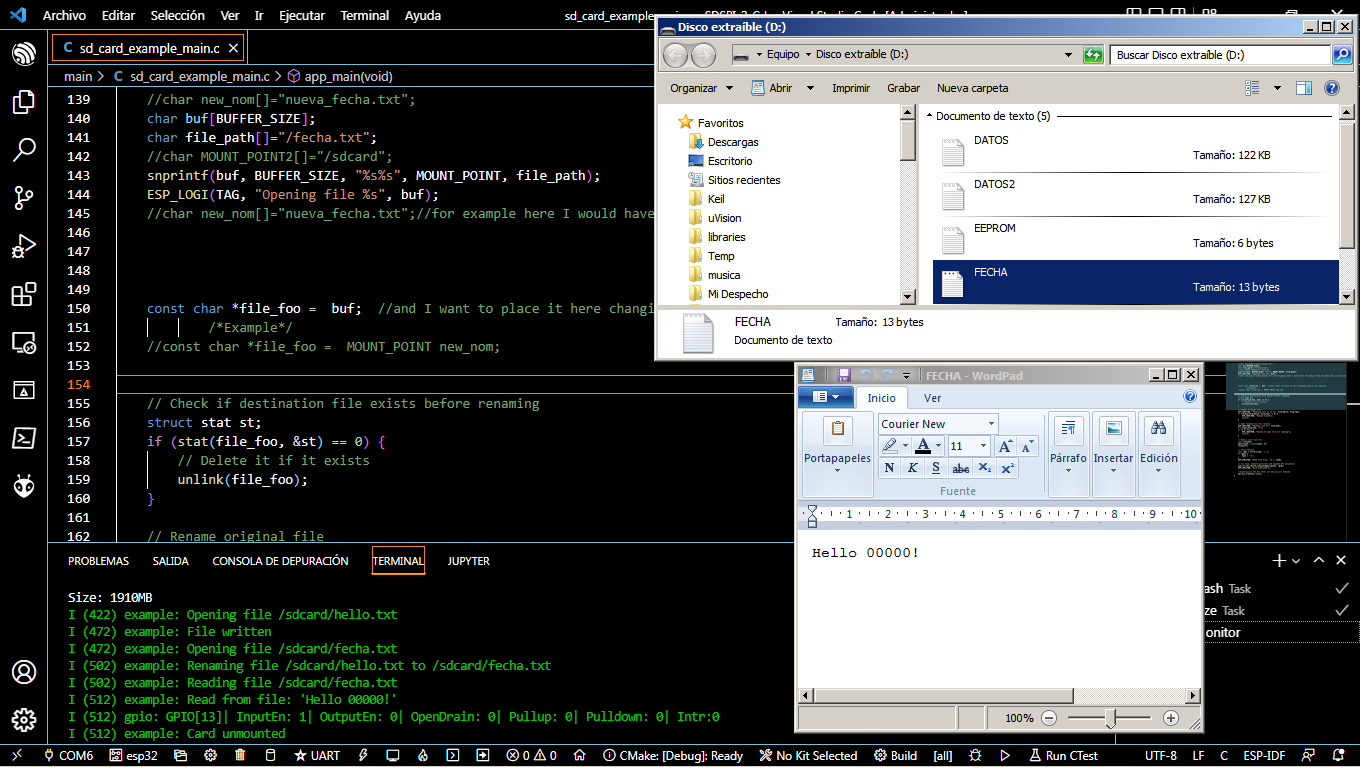1360x768 pixels.
Task: Open the highlight color dropdown arrow in WordPad
Action: (905, 446)
